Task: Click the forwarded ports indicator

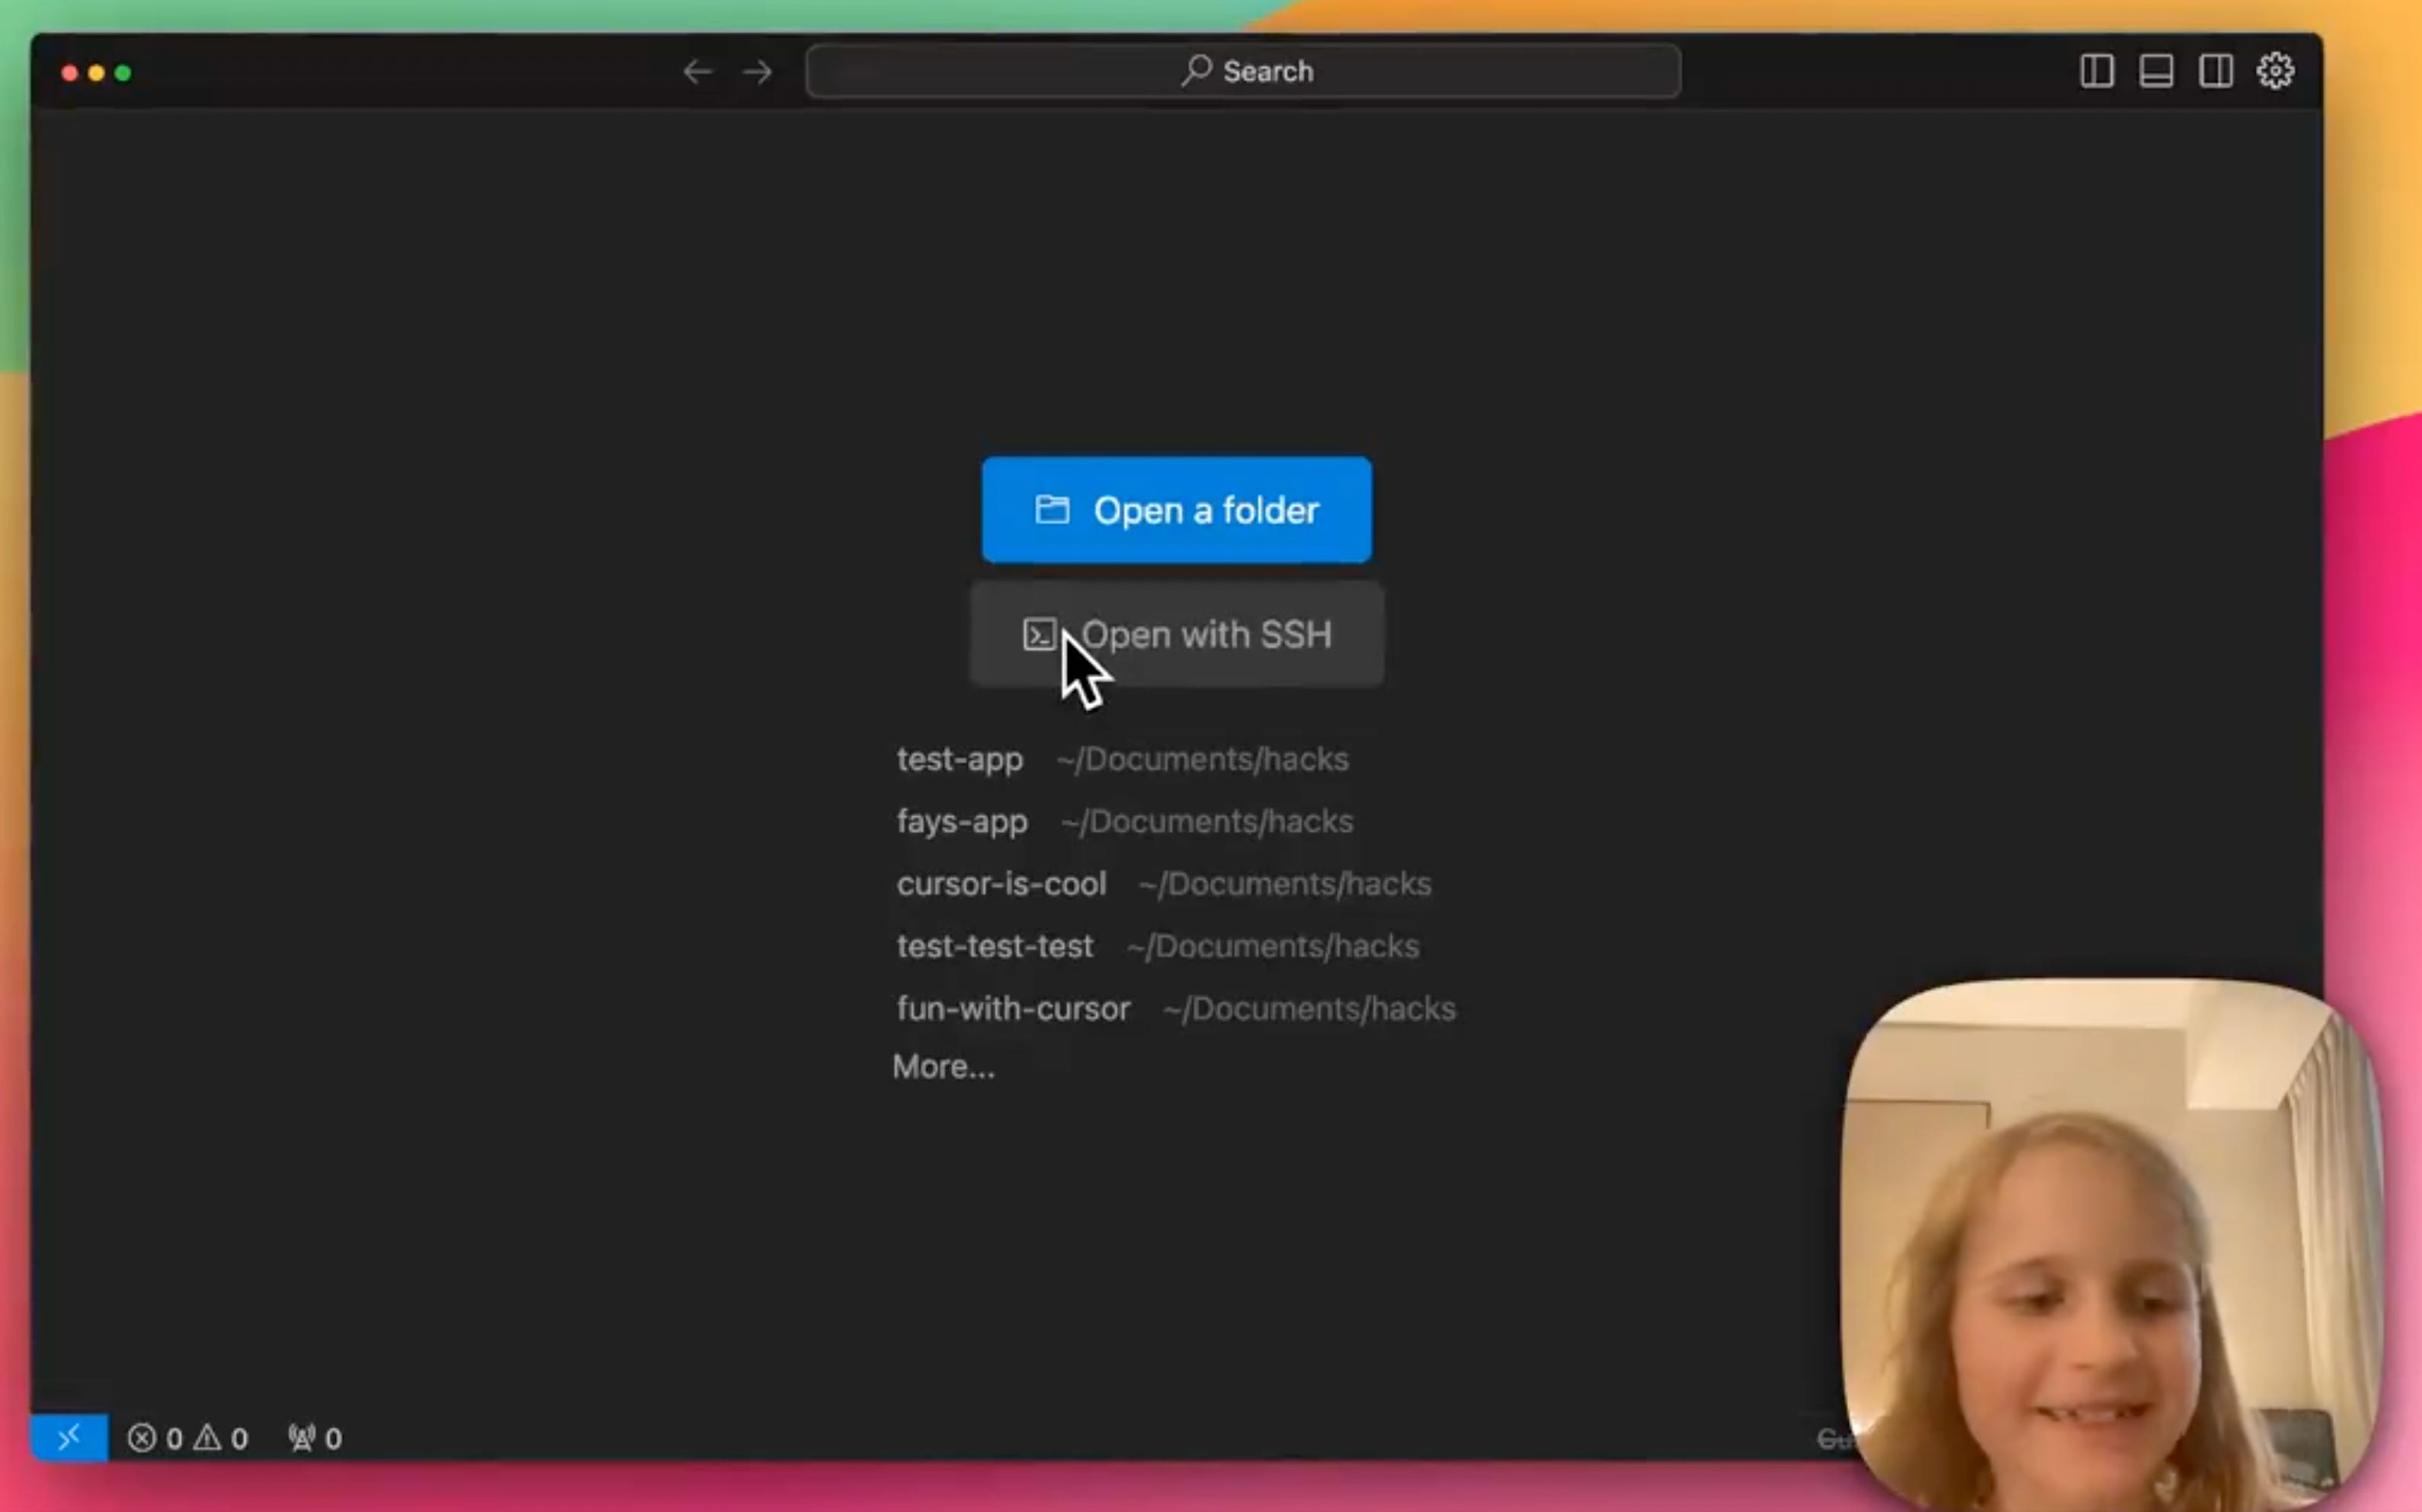Action: (315, 1438)
